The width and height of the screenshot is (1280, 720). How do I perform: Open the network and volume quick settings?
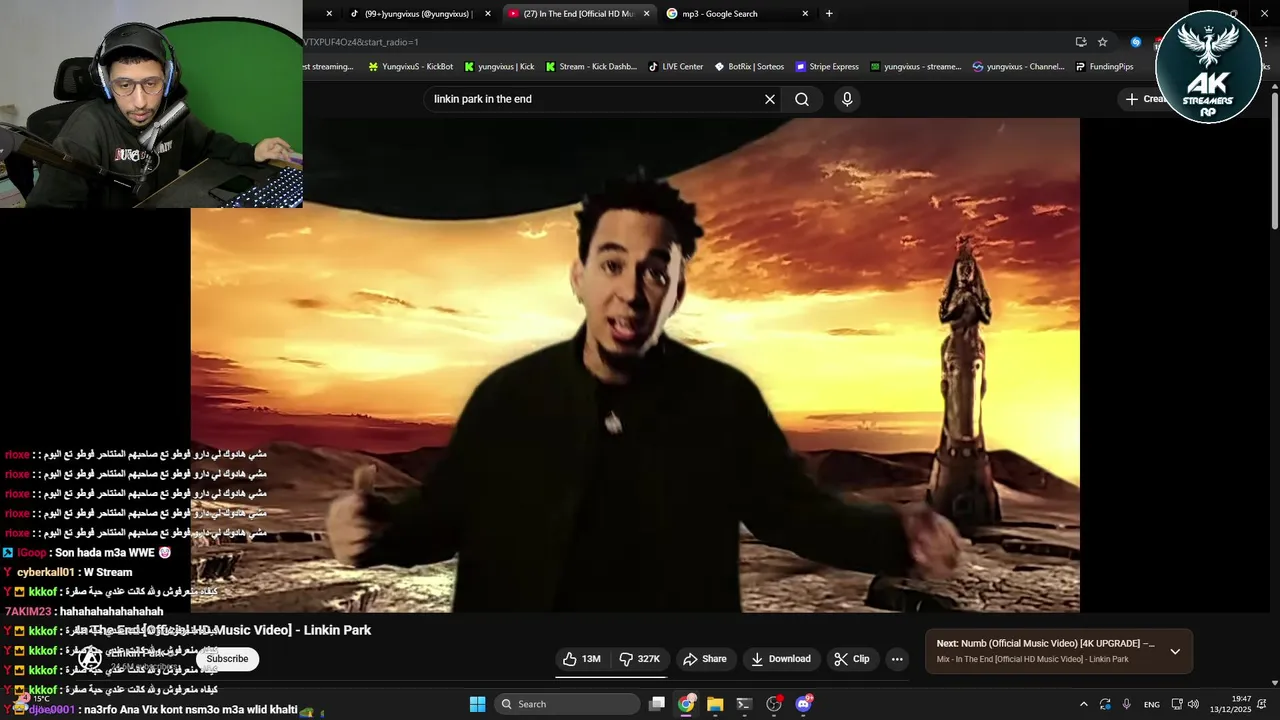click(1185, 704)
